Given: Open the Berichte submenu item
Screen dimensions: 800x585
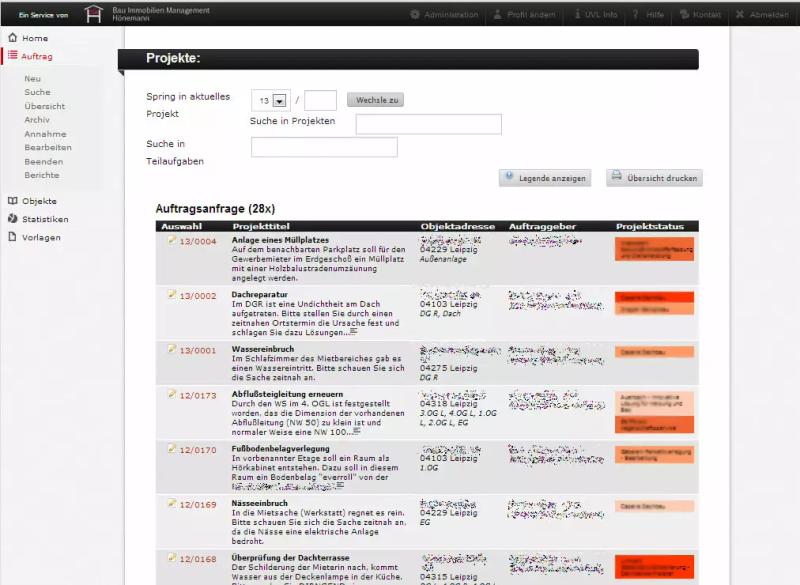Looking at the screenshot, I should click(42, 175).
